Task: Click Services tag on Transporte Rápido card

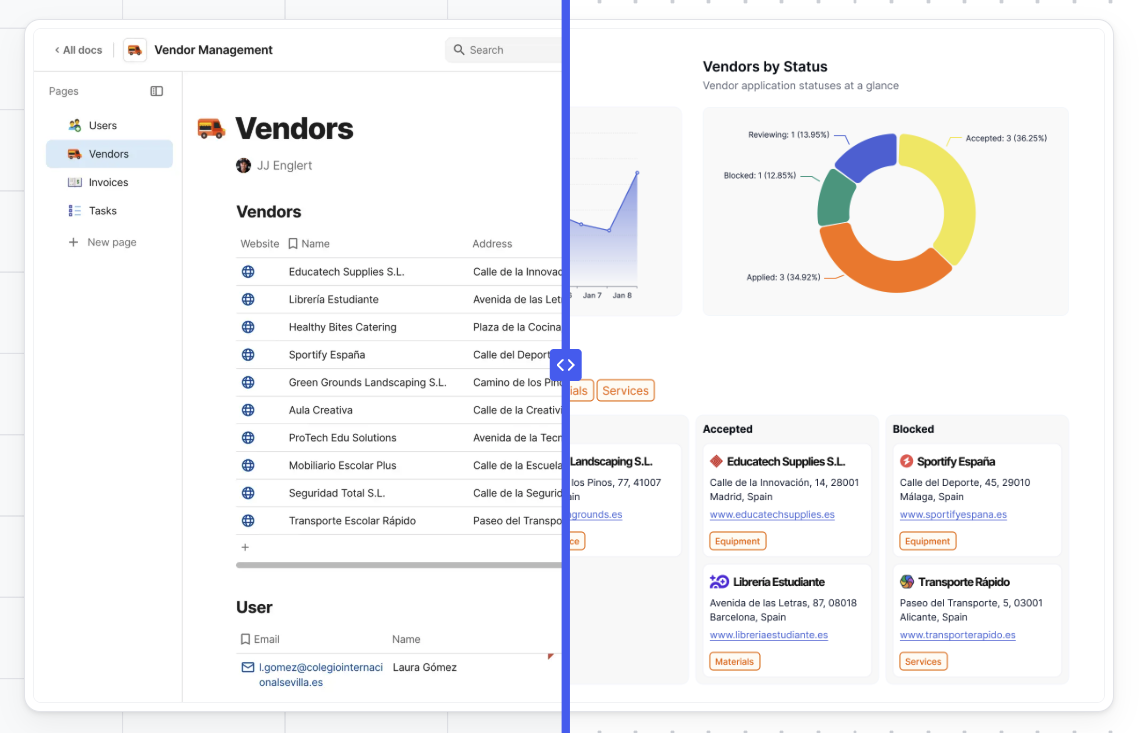Action: (x=923, y=662)
